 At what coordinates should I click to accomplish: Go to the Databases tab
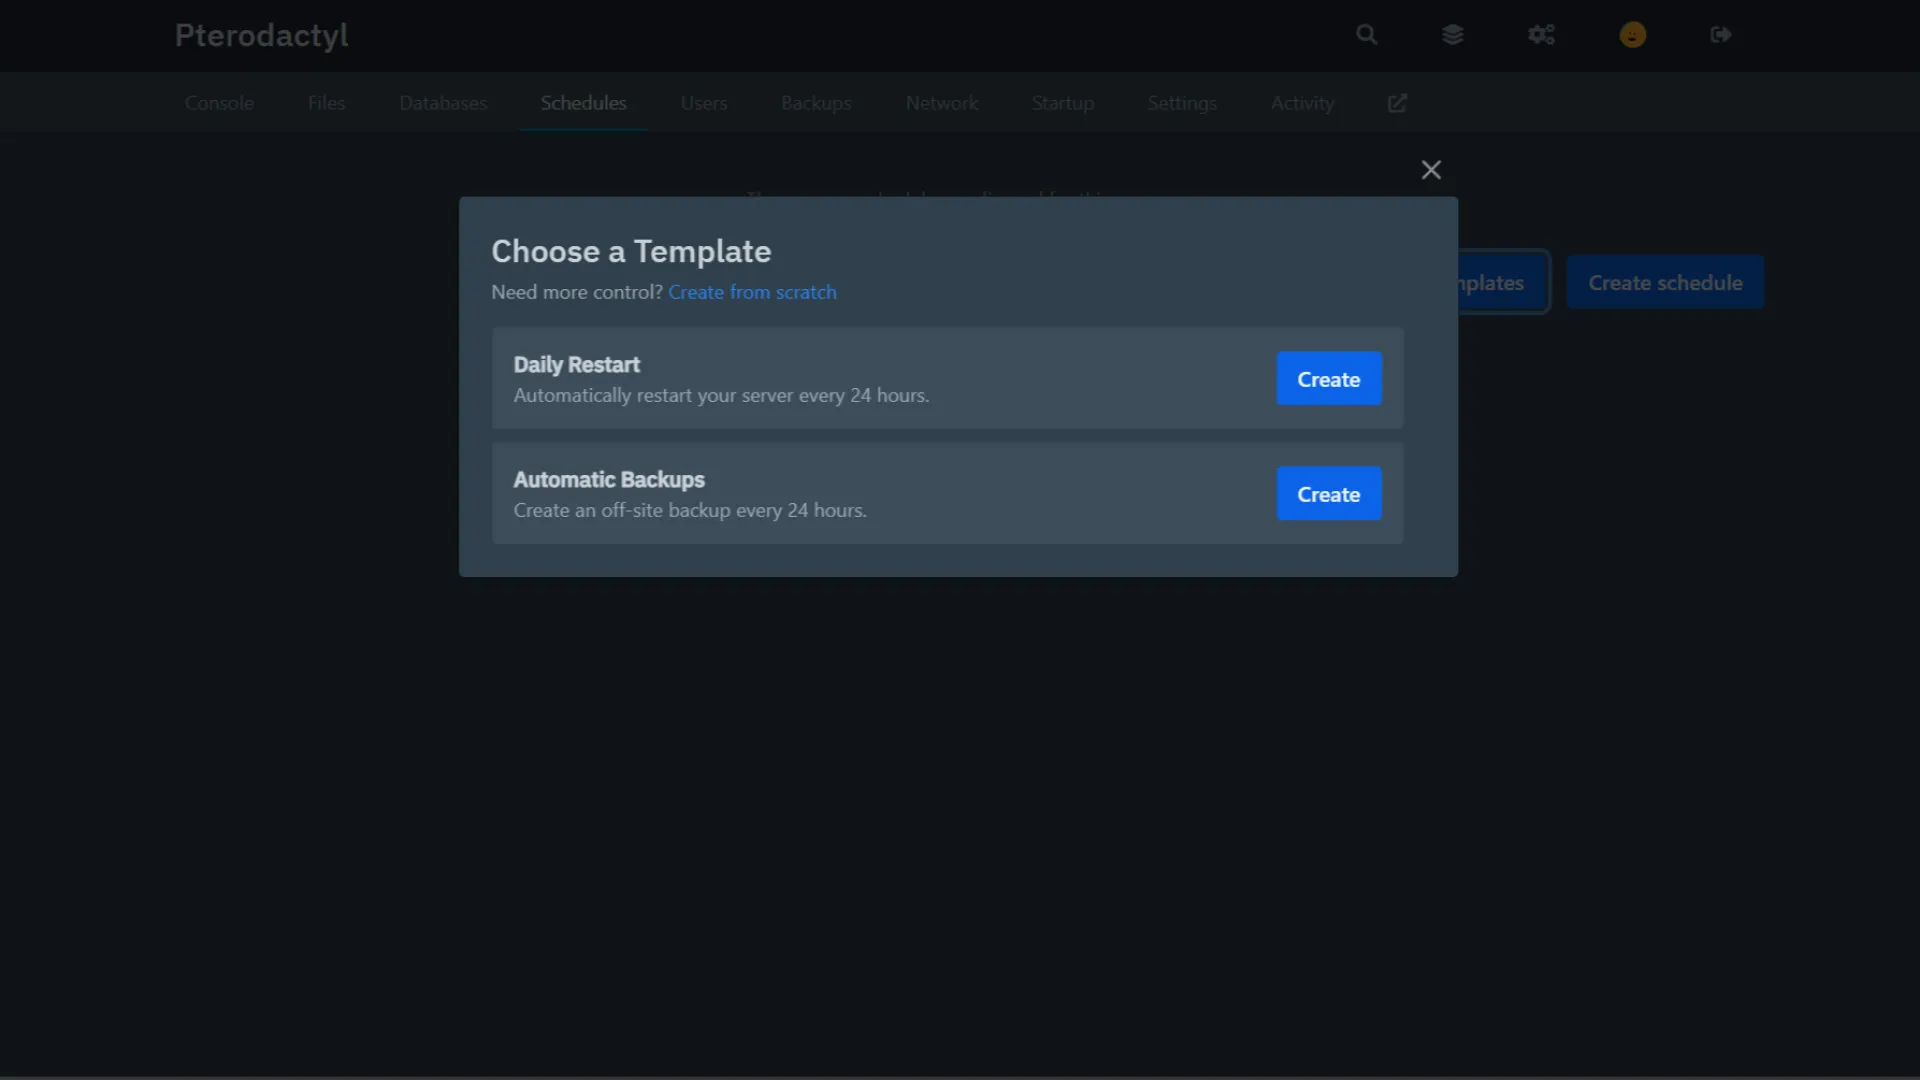(443, 103)
